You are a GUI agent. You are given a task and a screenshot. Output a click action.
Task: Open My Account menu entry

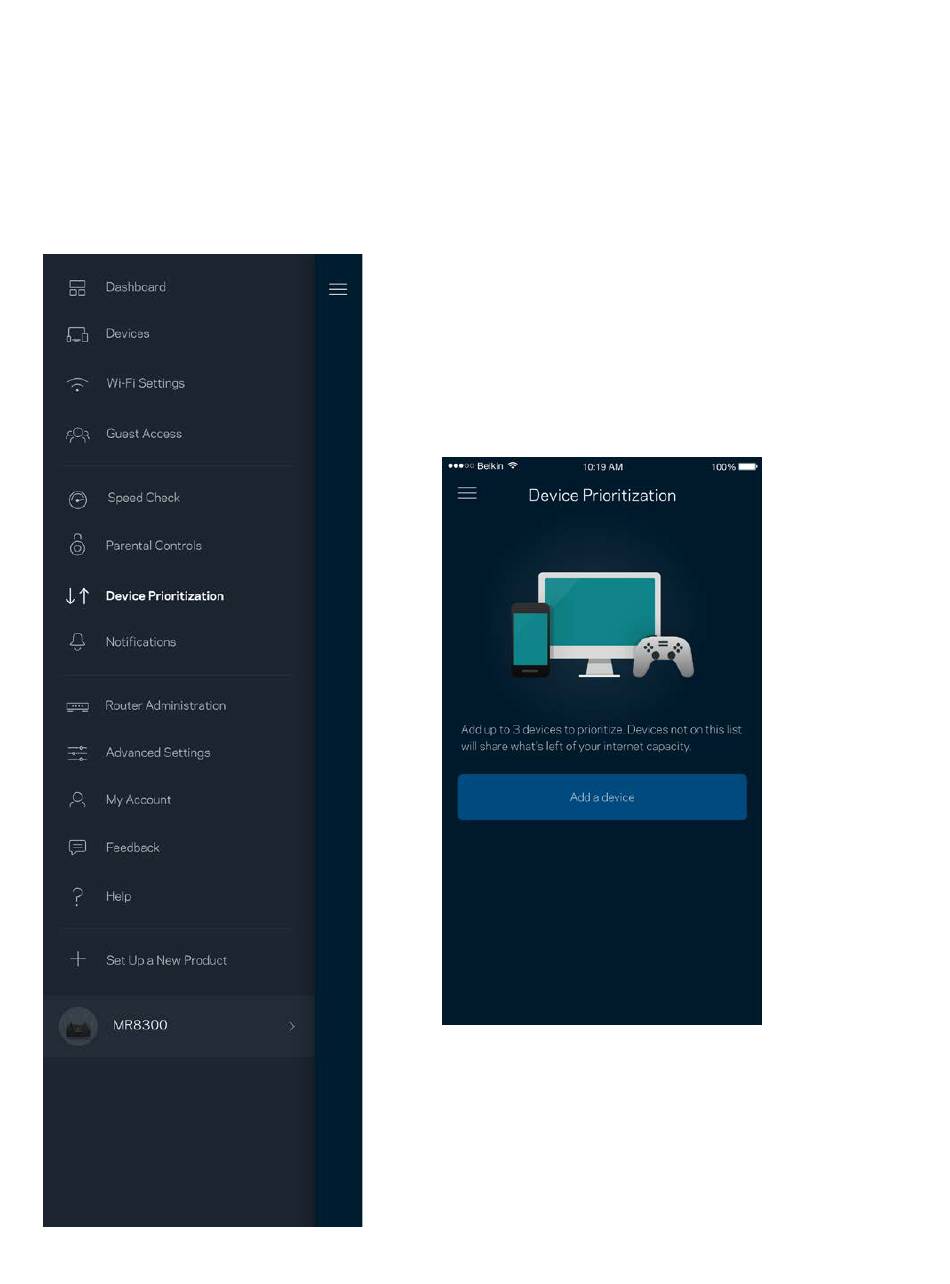(138, 800)
